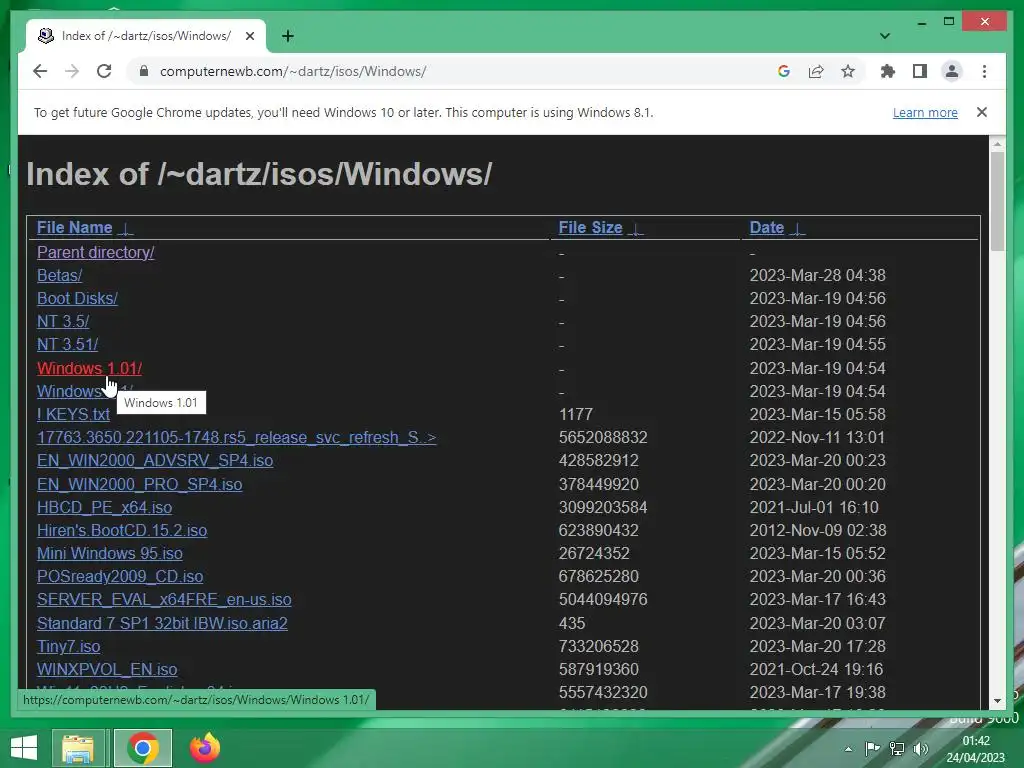
Task: Click the address bar URL
Action: [293, 71]
